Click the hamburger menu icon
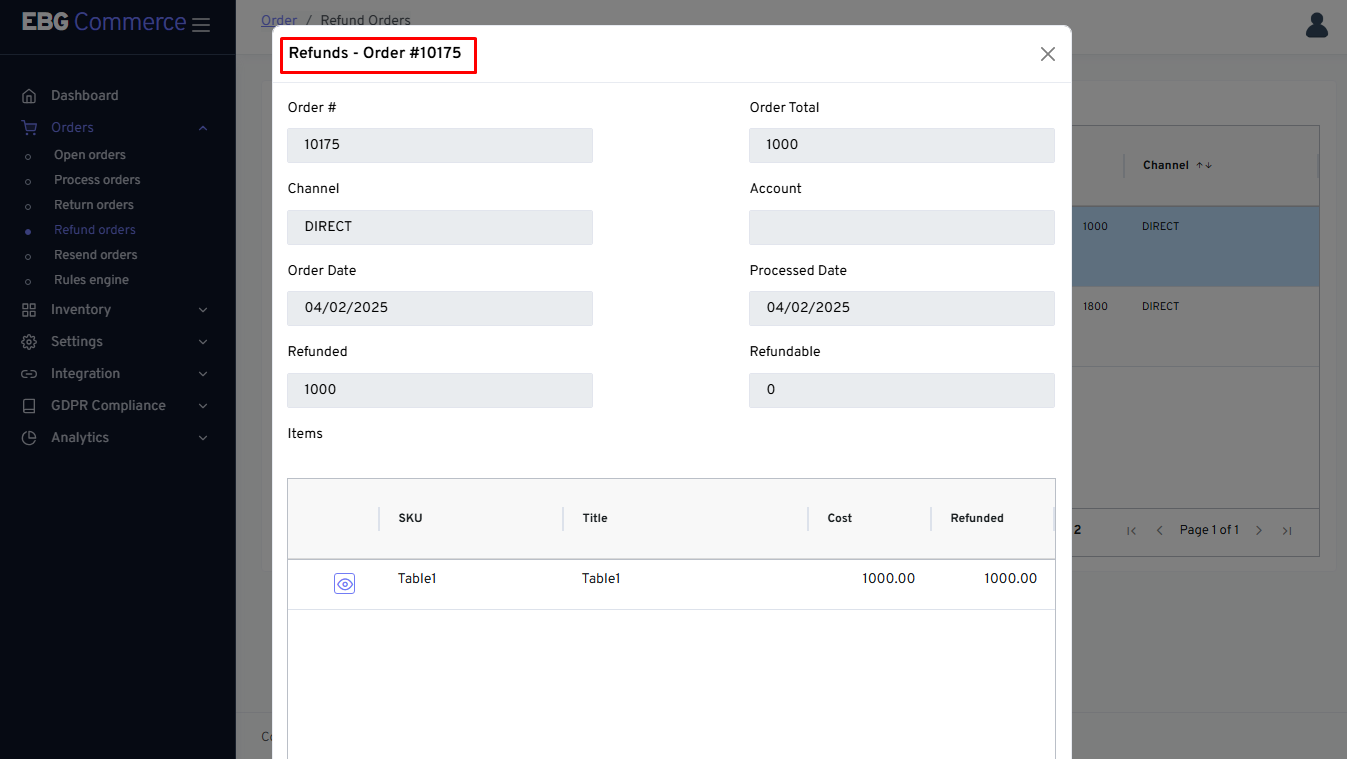The image size is (1347, 759). 201,25
